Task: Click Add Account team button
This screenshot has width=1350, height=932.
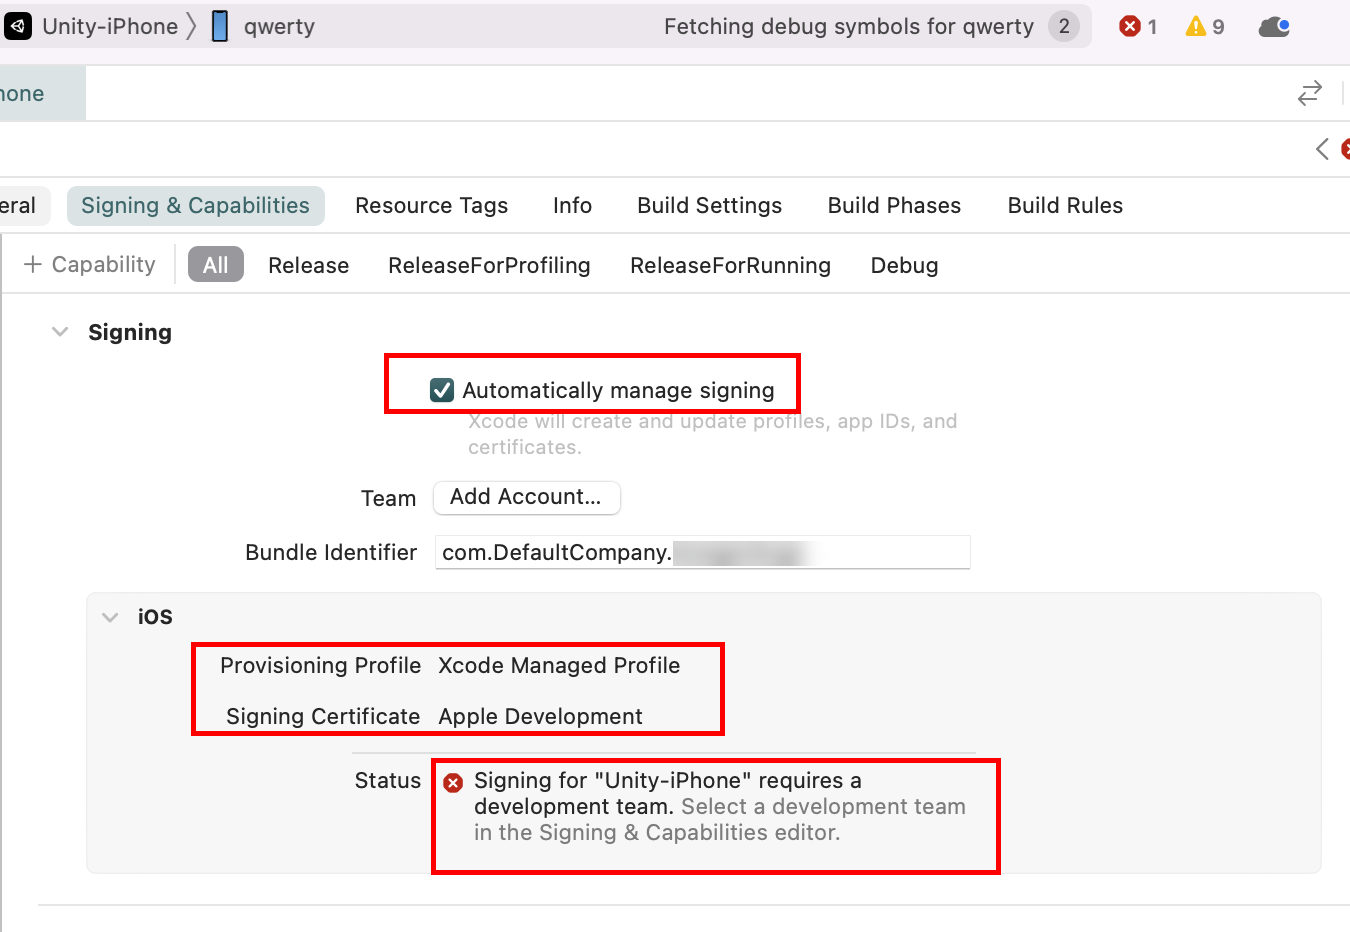Action: point(526,497)
